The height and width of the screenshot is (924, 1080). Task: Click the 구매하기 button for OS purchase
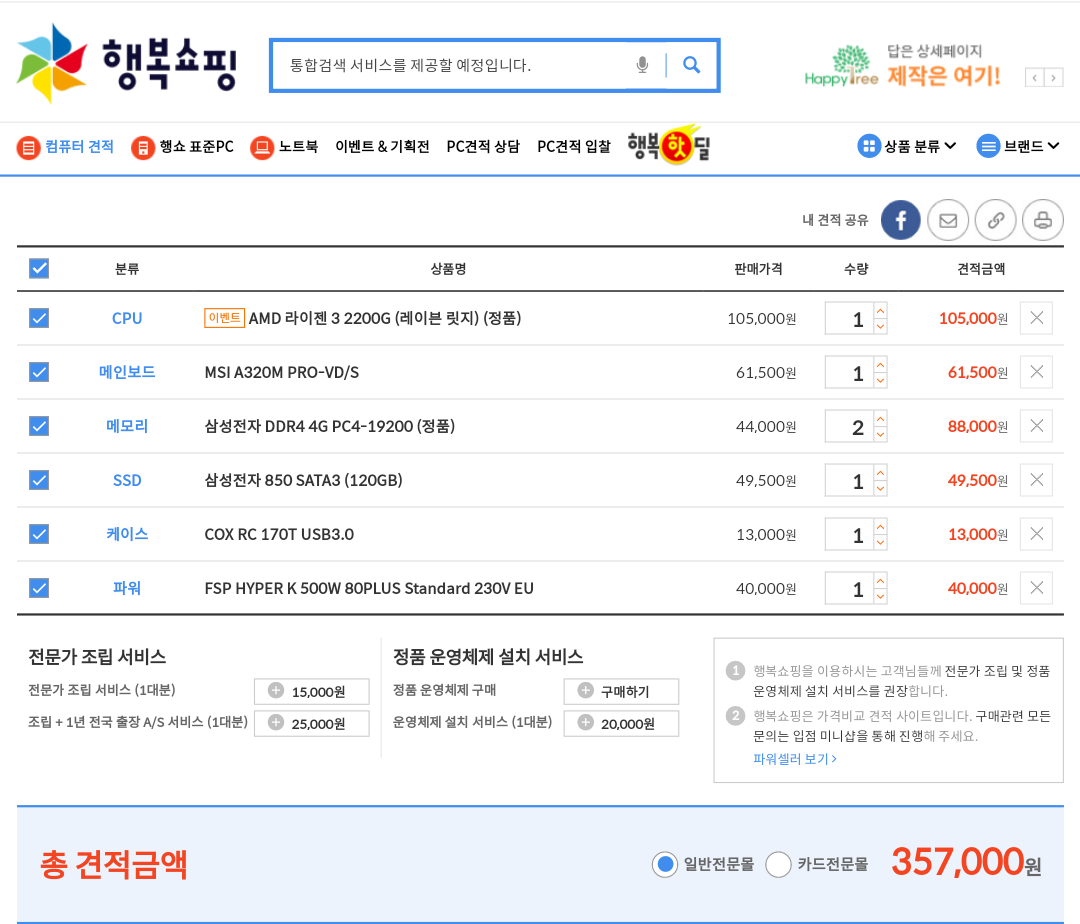621,691
